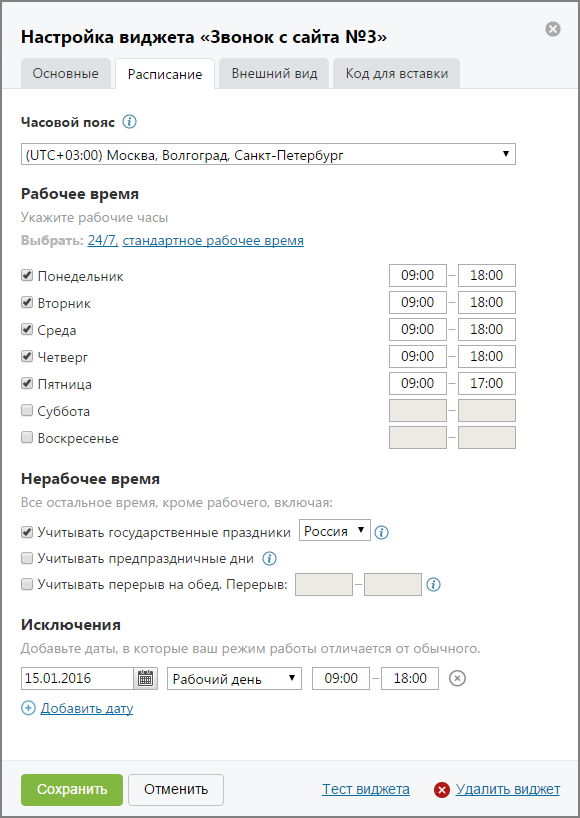The image size is (580, 818).
Task: Click Wednesday end time field
Action: [487, 330]
